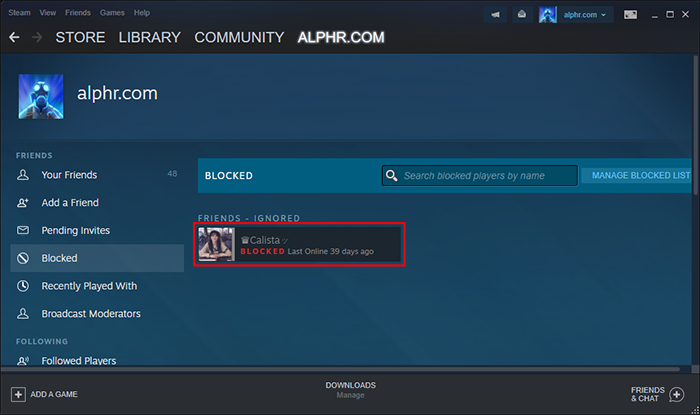Image resolution: width=700 pixels, height=415 pixels.
Task: Open Friends & Chat bubble icon
Action: [x=676, y=394]
